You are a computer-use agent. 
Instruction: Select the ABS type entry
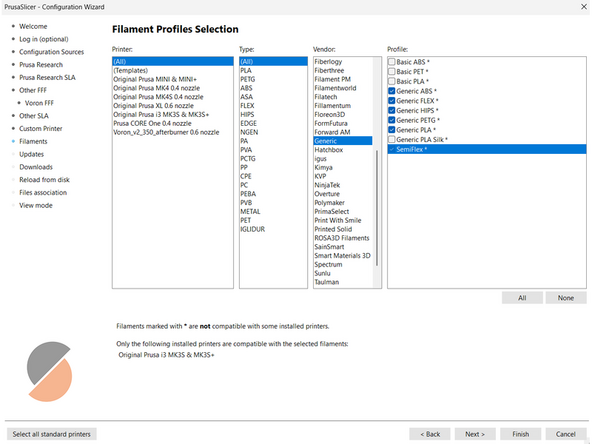(x=273, y=88)
